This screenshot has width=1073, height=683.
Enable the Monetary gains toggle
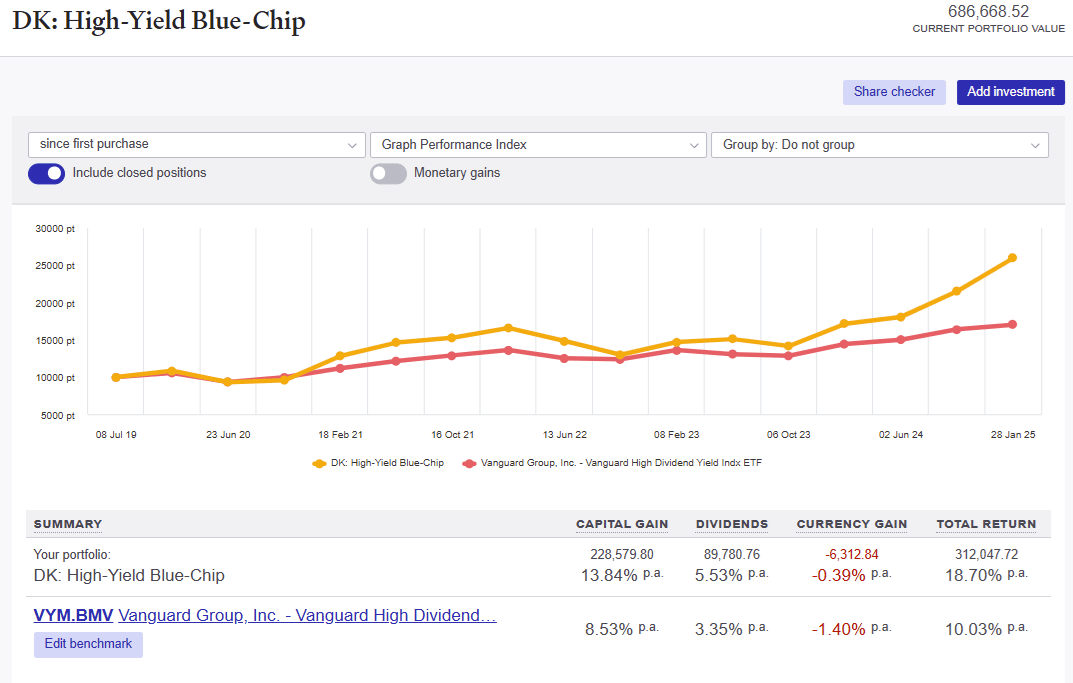(389, 173)
